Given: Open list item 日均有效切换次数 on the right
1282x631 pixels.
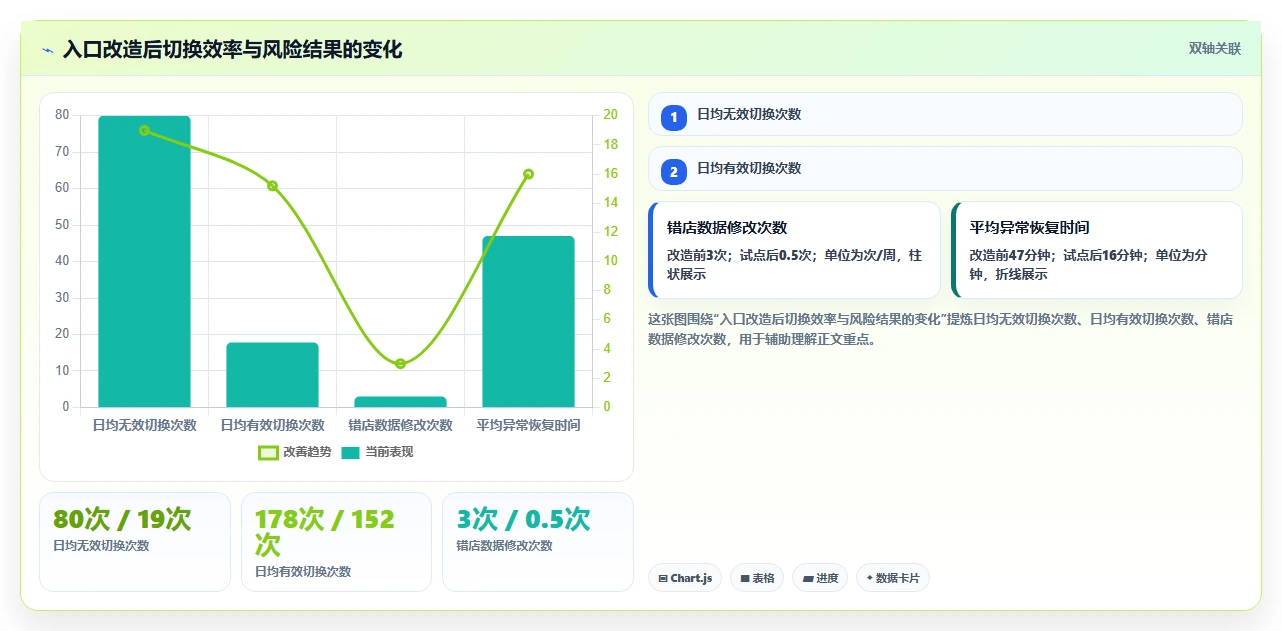Looking at the screenshot, I should coord(945,168).
